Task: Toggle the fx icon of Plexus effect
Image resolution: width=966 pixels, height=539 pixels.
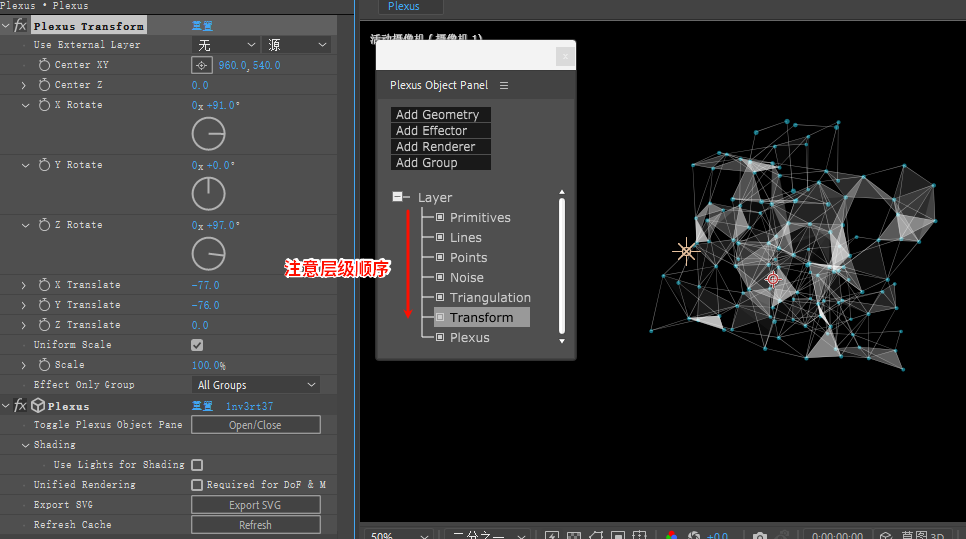Action: pos(20,405)
